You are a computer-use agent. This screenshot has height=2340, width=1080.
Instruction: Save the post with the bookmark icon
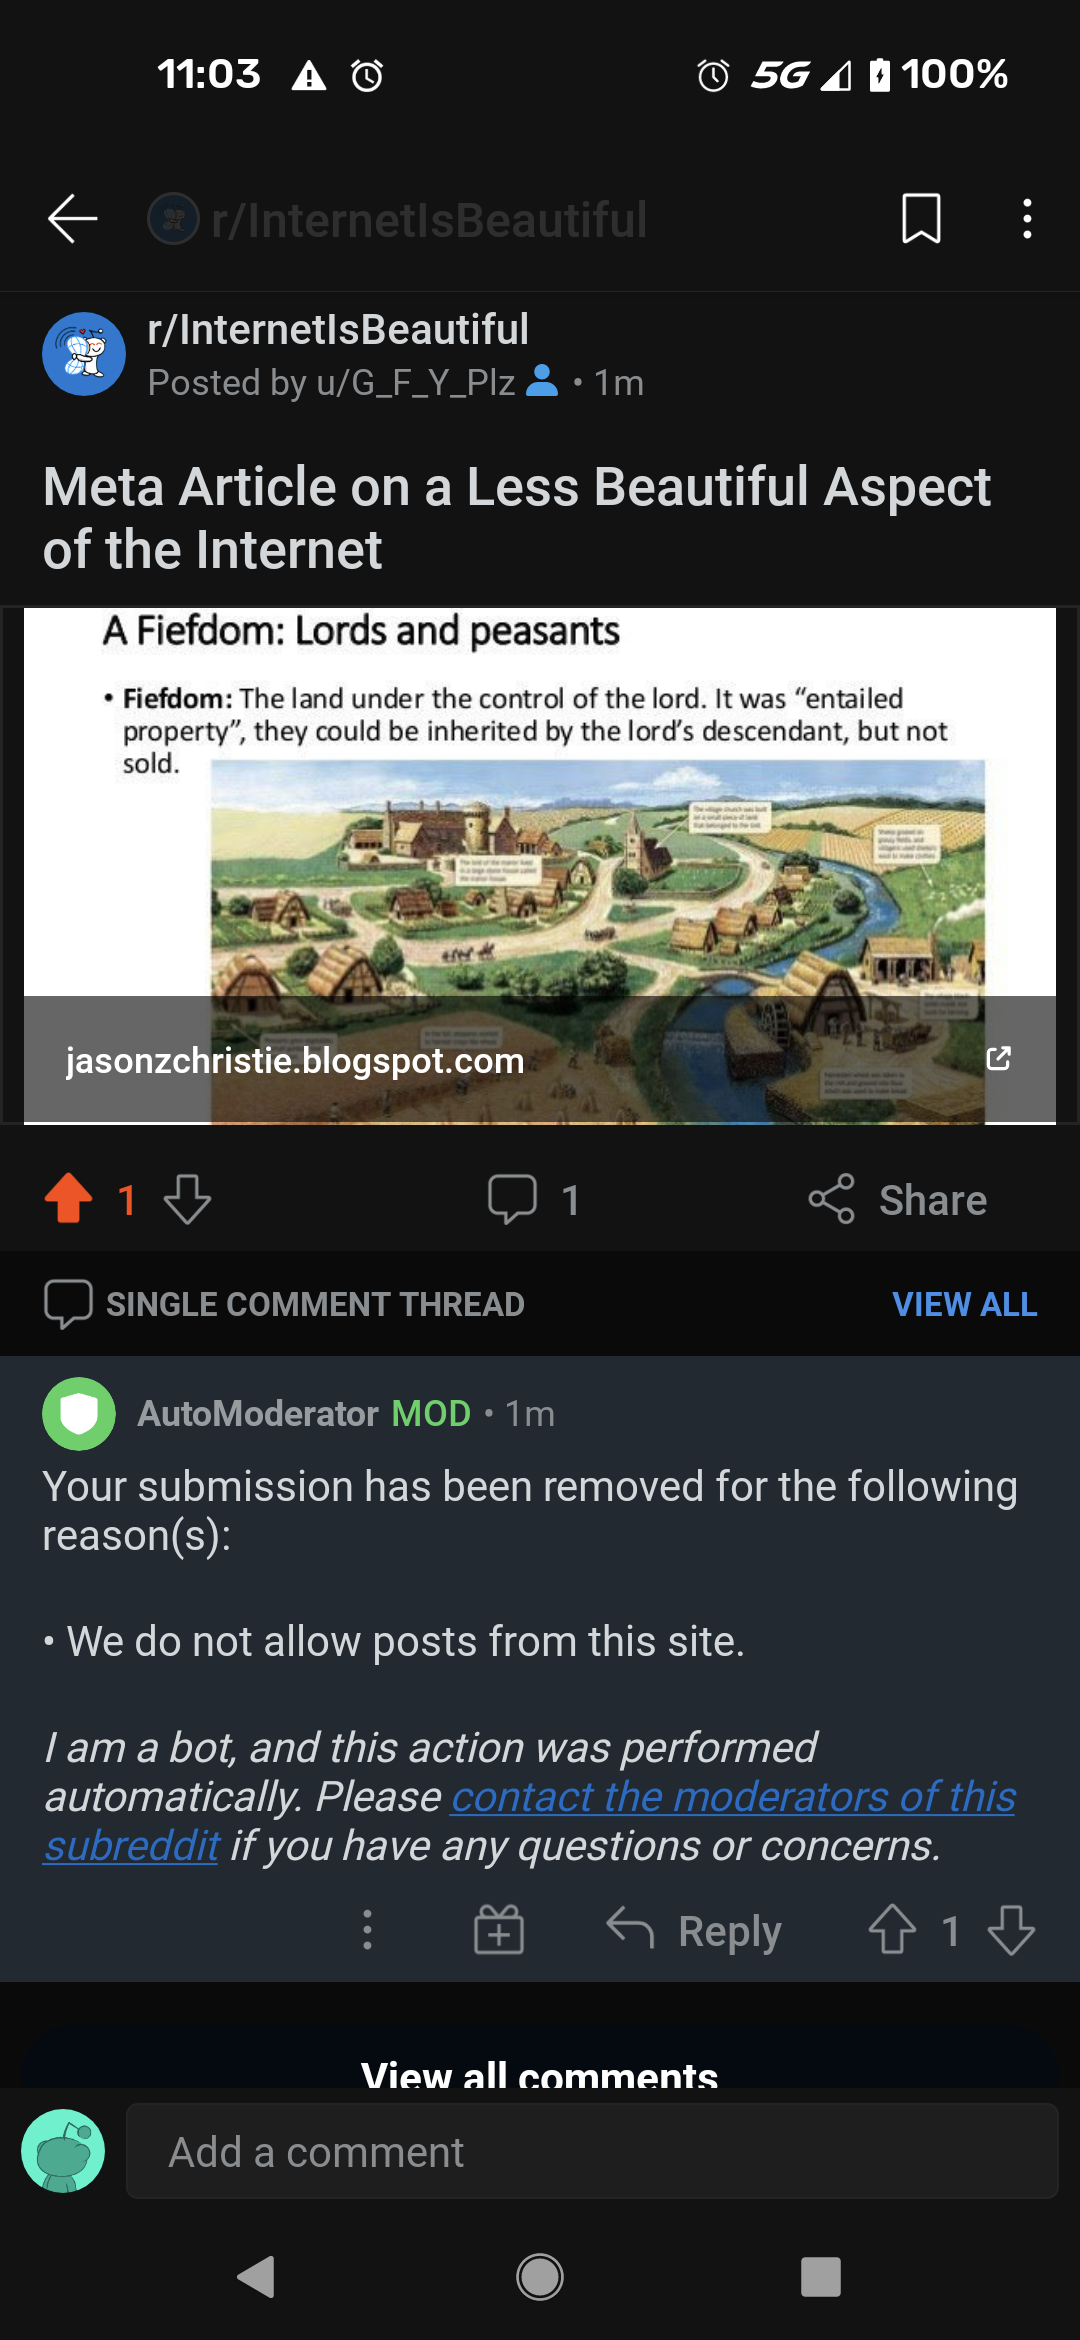click(921, 219)
